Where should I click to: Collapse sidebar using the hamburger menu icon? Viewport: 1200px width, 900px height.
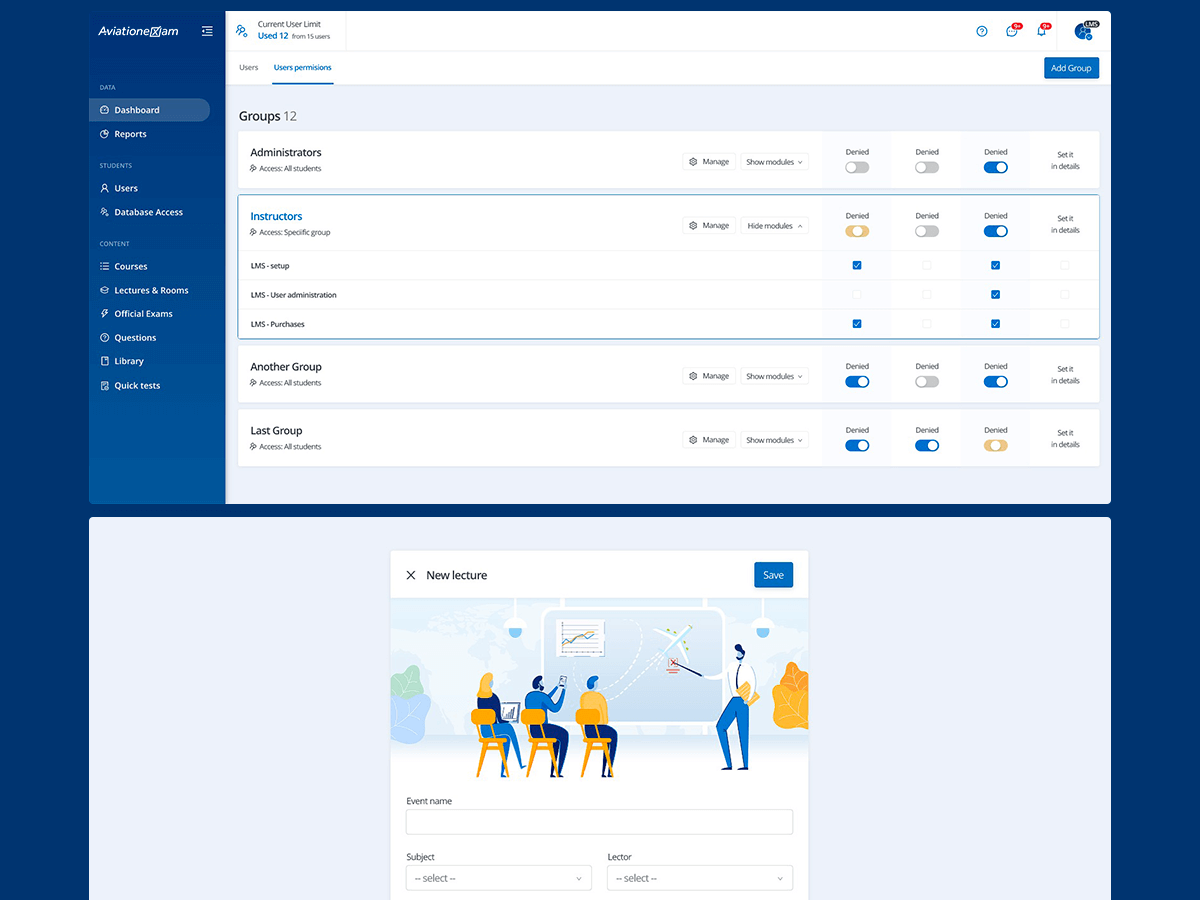(x=207, y=31)
